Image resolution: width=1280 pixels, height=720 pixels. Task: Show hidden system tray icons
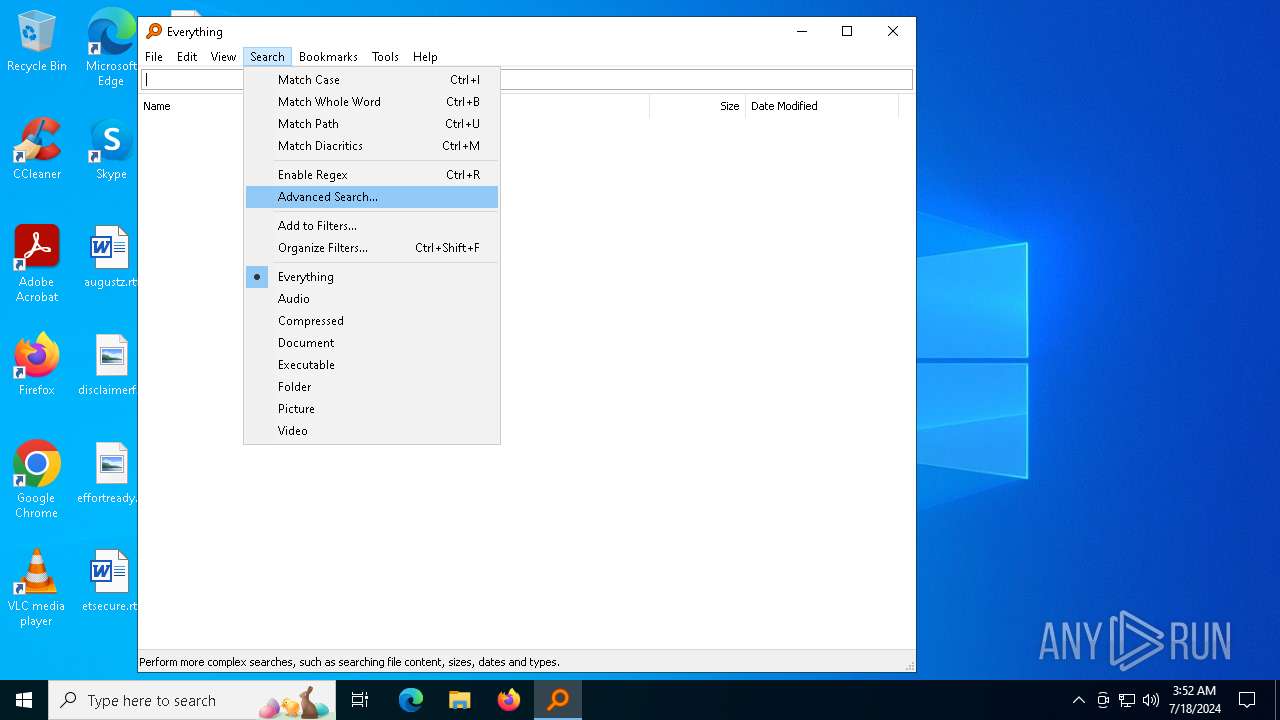[1078, 700]
